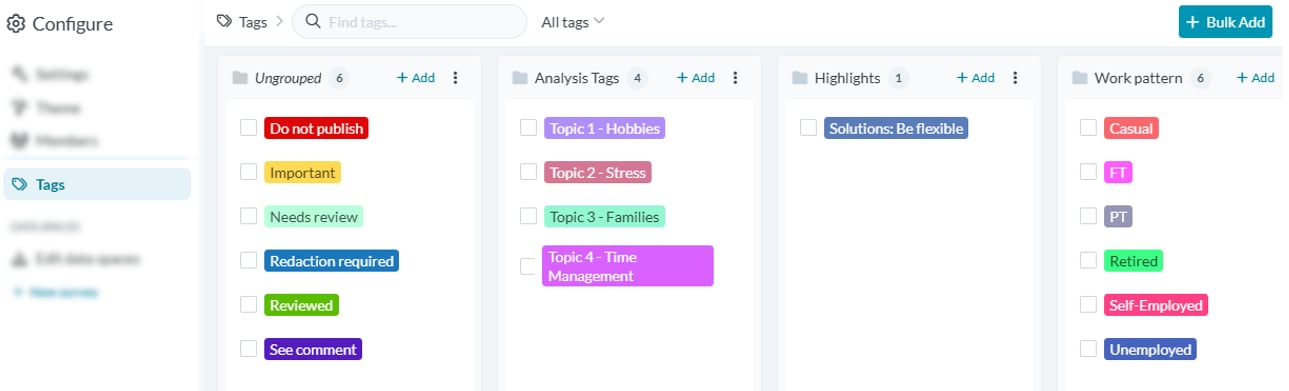Click the Analysis Tags folder icon
The height and width of the screenshot is (391, 1289).
519,78
